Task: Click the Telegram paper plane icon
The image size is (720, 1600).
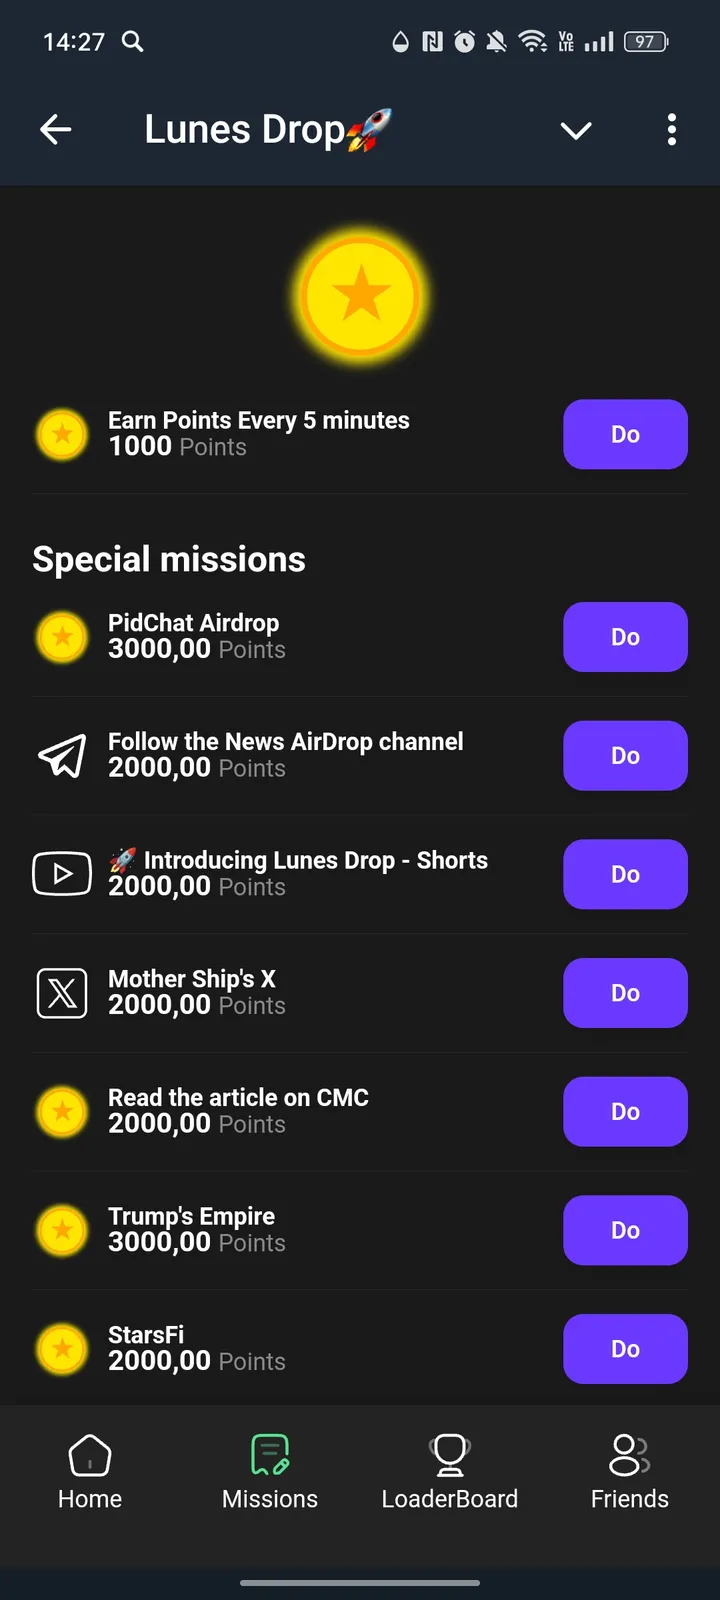Action: pos(62,756)
